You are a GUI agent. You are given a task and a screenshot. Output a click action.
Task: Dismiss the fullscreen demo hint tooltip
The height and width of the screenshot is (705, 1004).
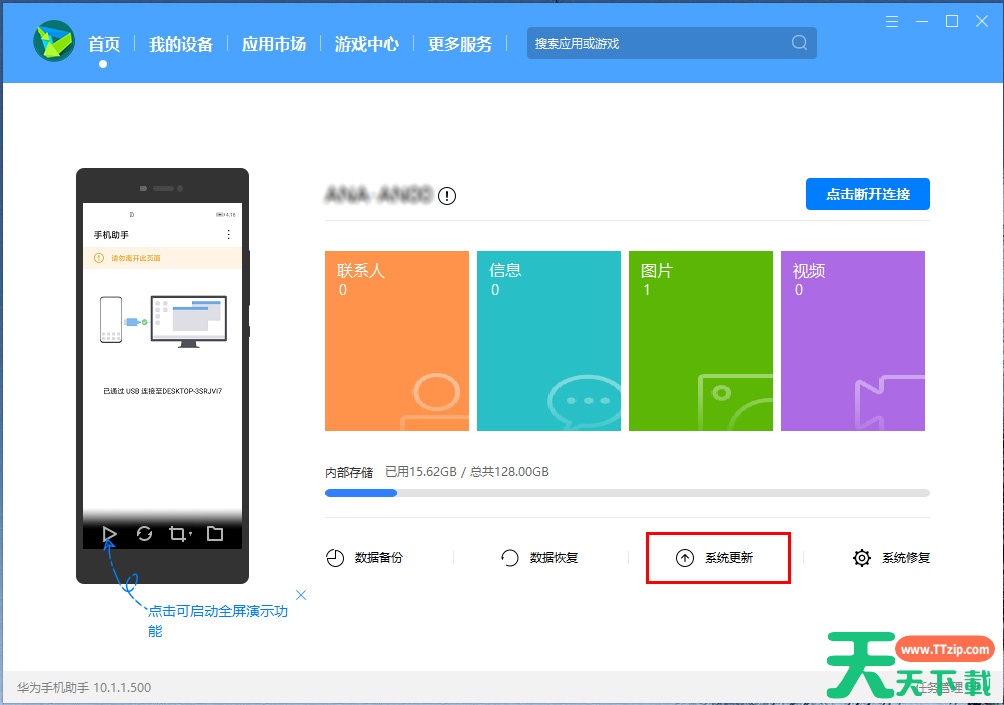[301, 595]
